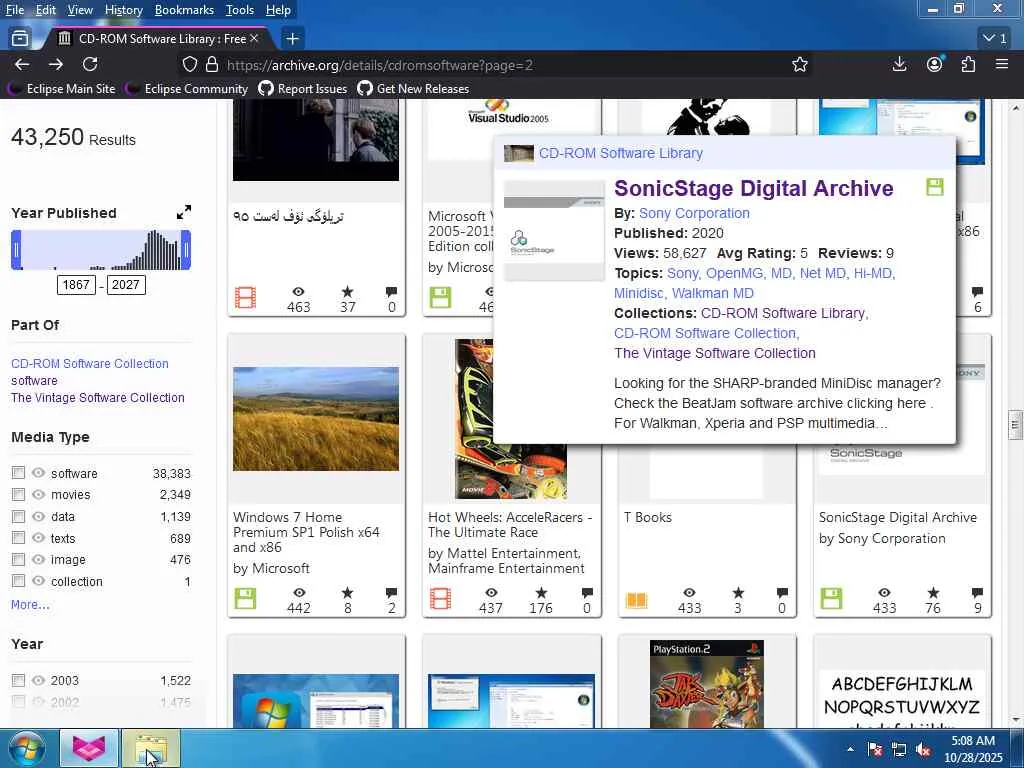
Task: Open the Report Issues bookmark
Action: point(303,88)
